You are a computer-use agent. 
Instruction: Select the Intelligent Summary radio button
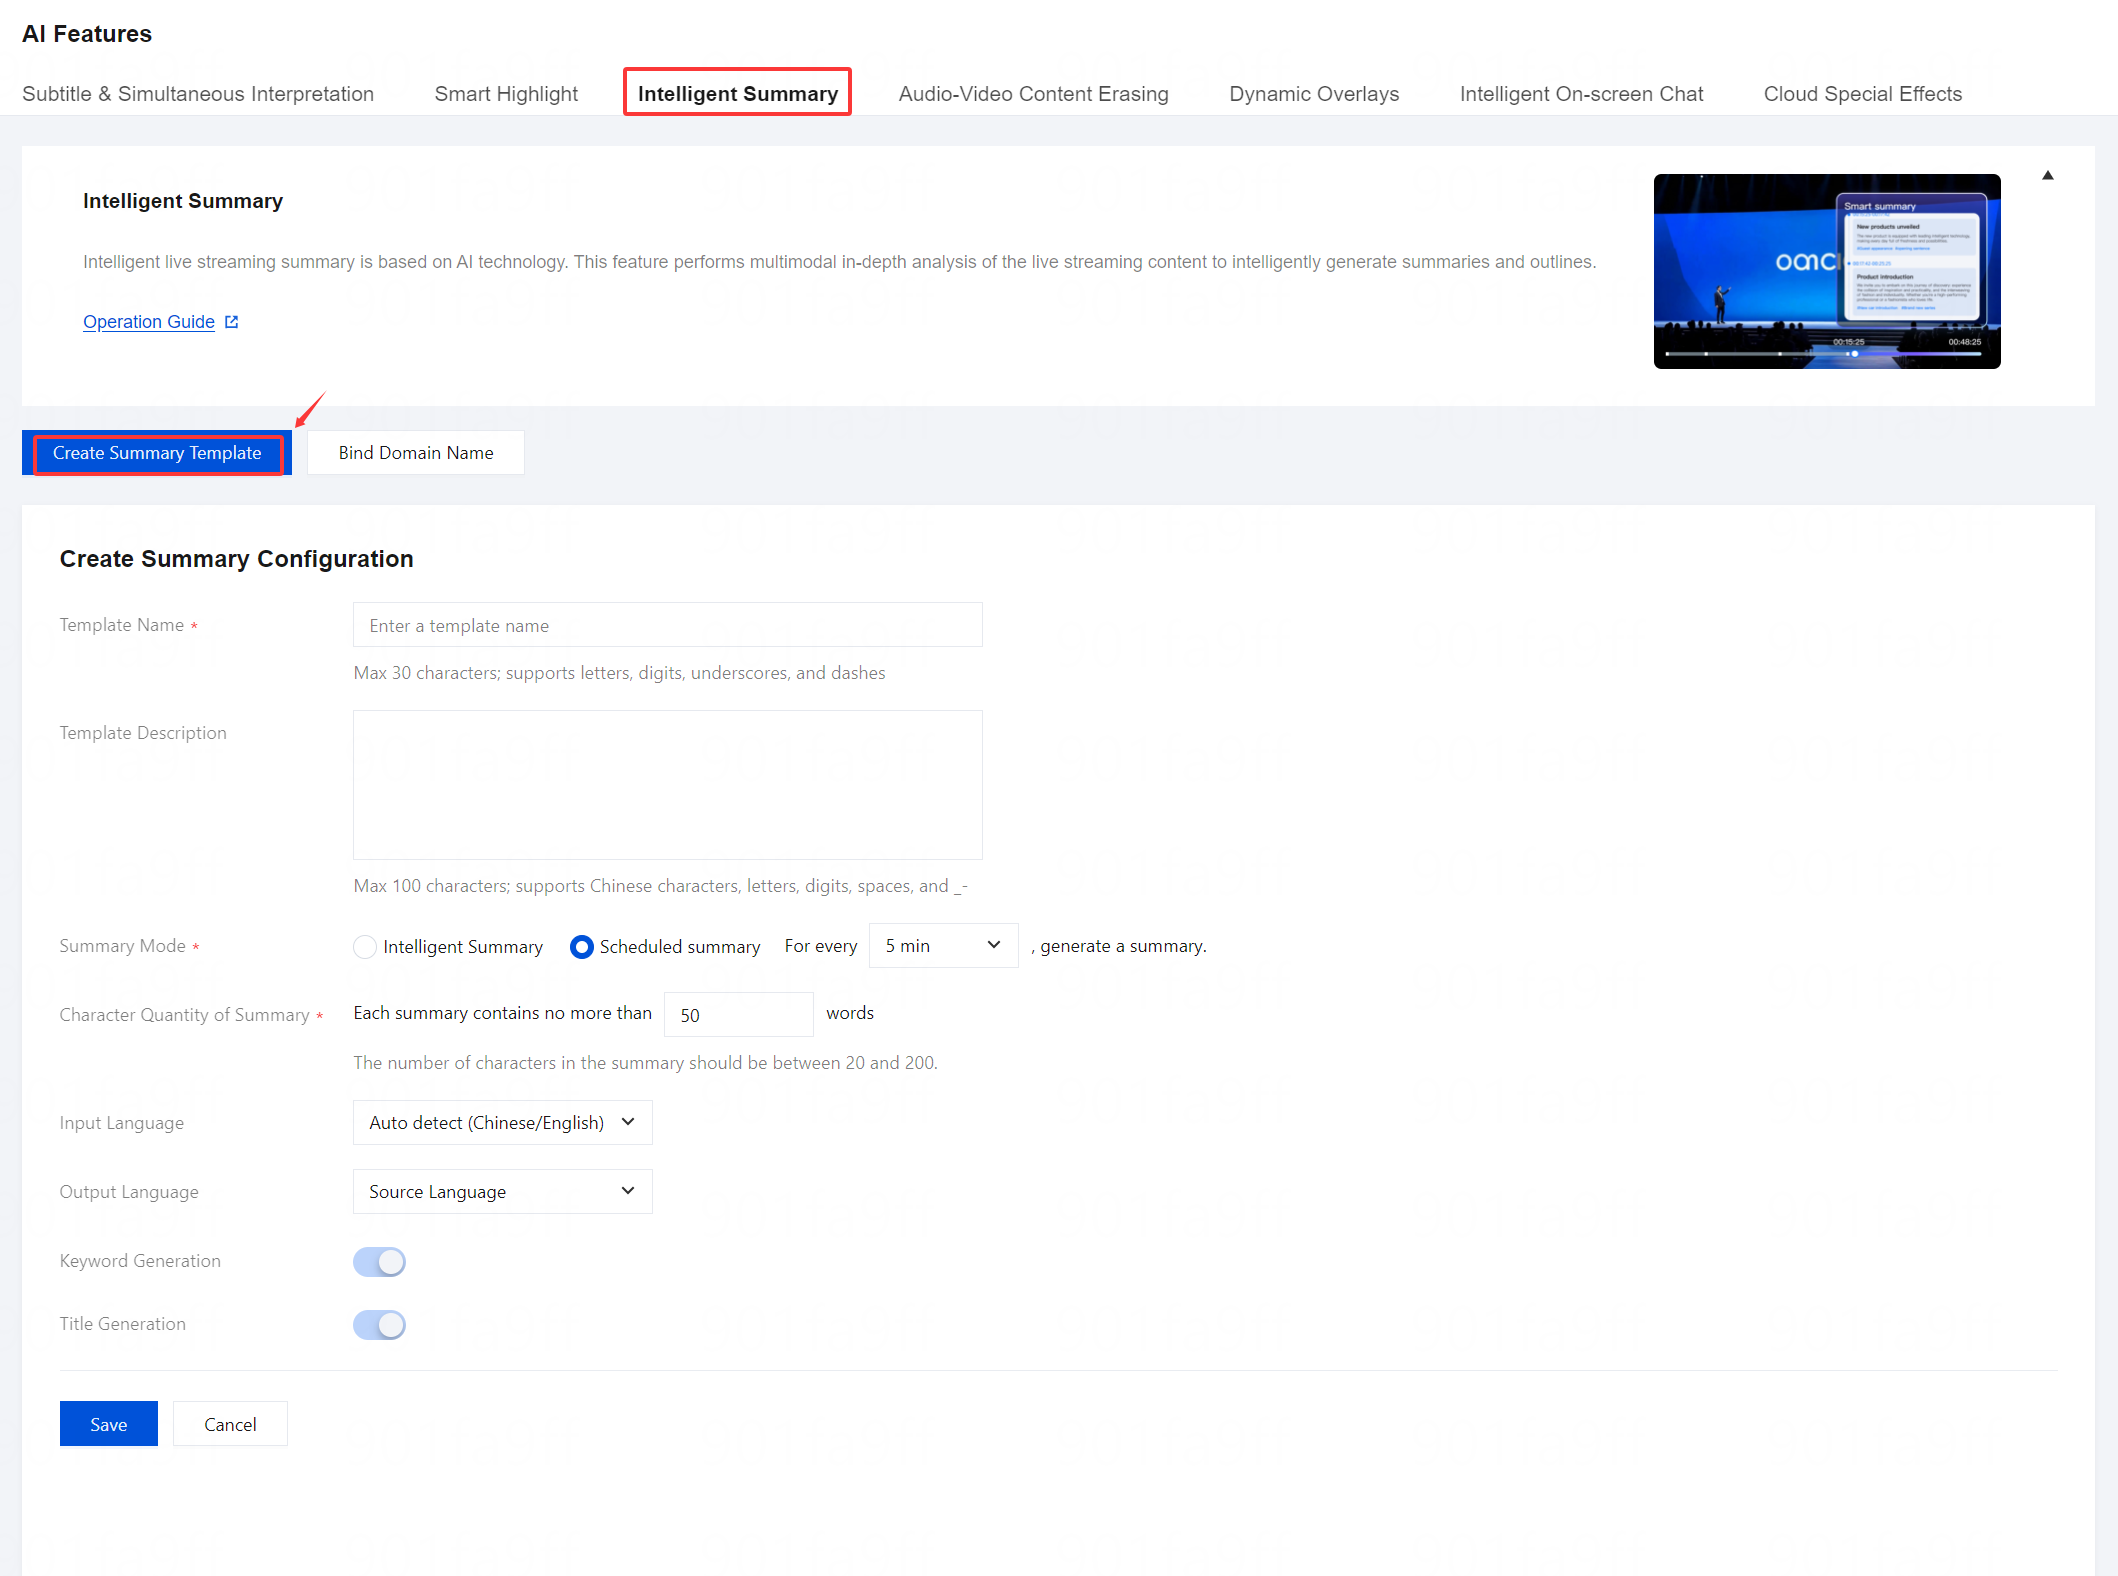tap(365, 946)
